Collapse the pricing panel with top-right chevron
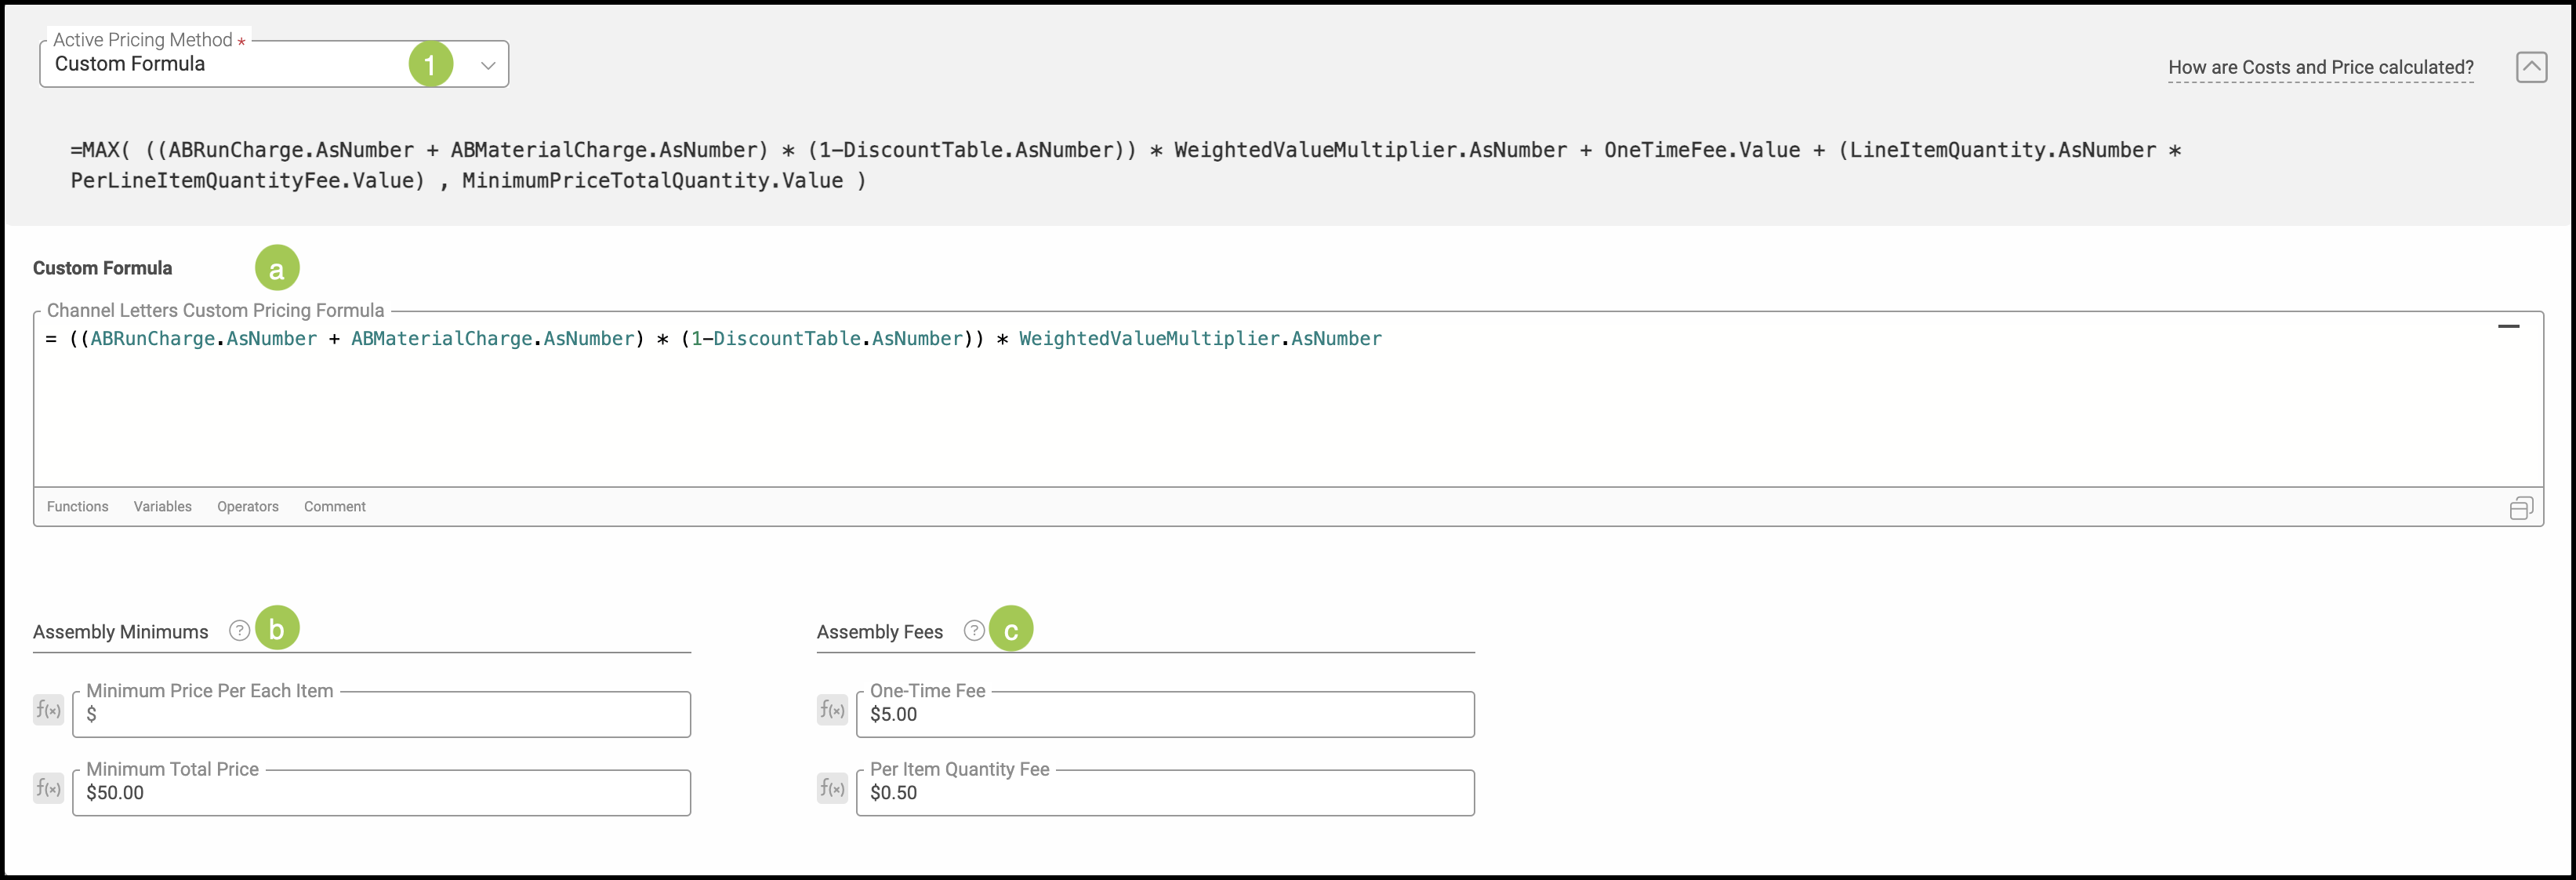 pyautogui.click(x=2531, y=67)
